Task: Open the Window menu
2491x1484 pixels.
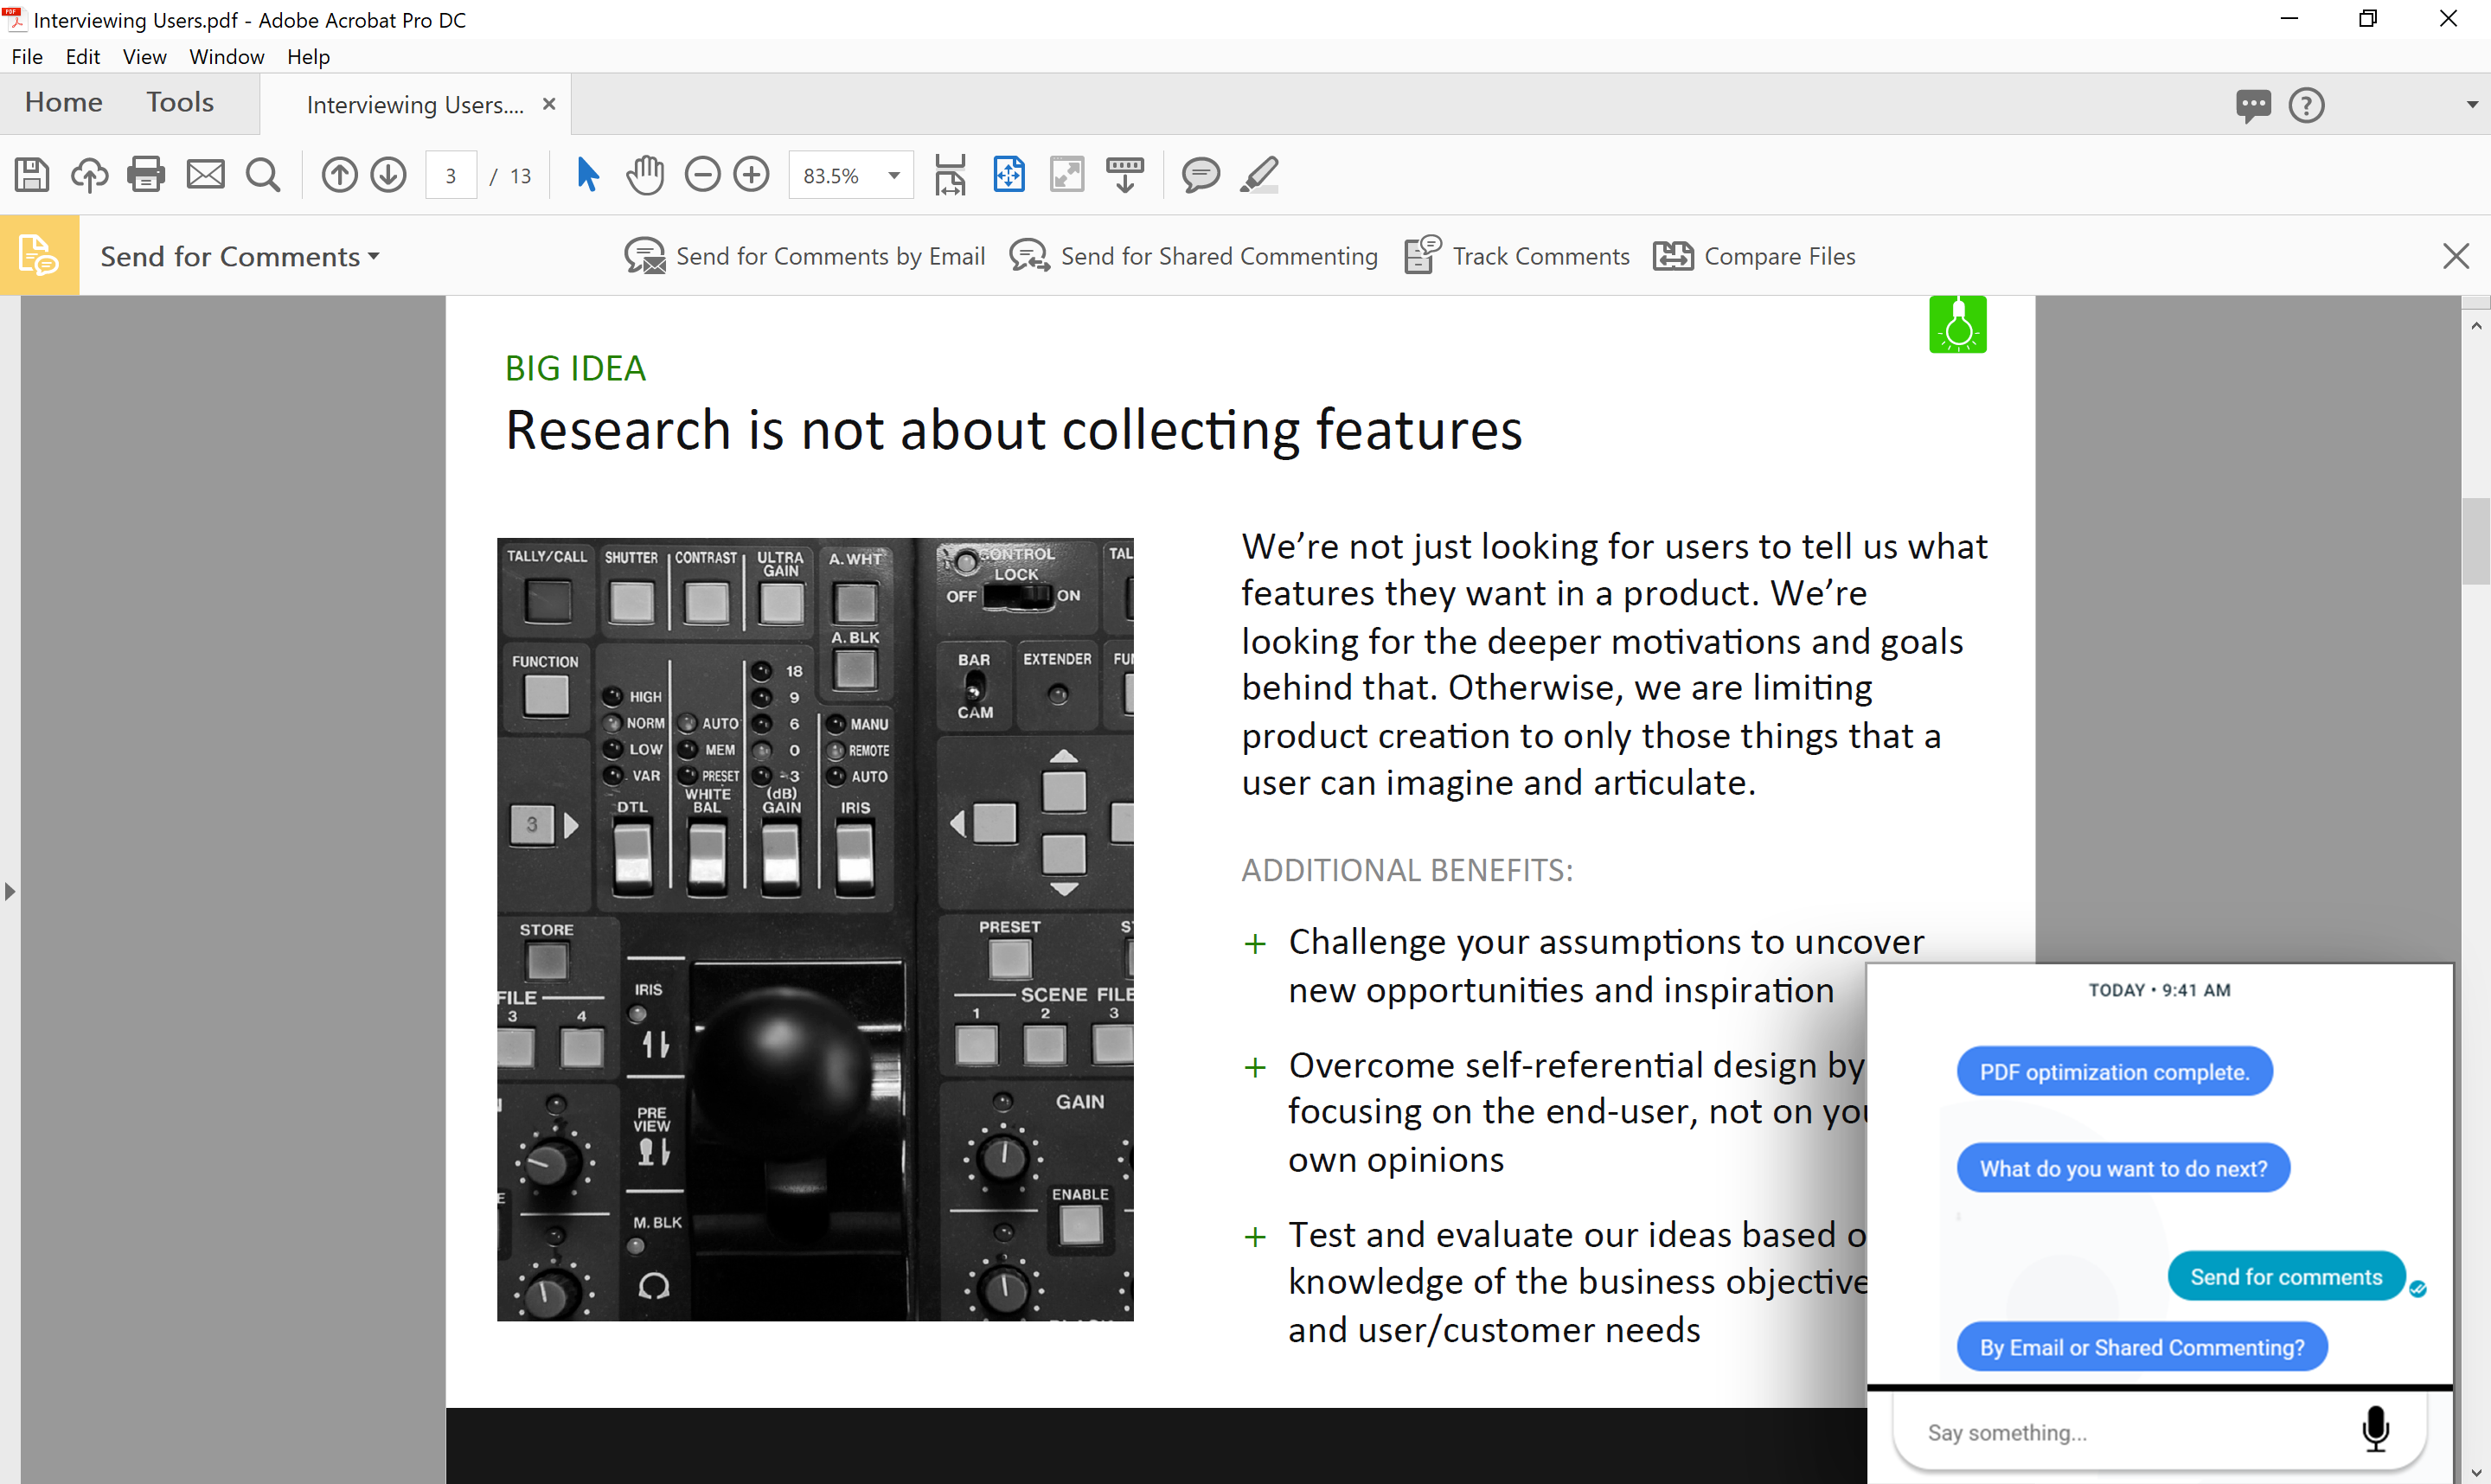Action: pos(226,57)
